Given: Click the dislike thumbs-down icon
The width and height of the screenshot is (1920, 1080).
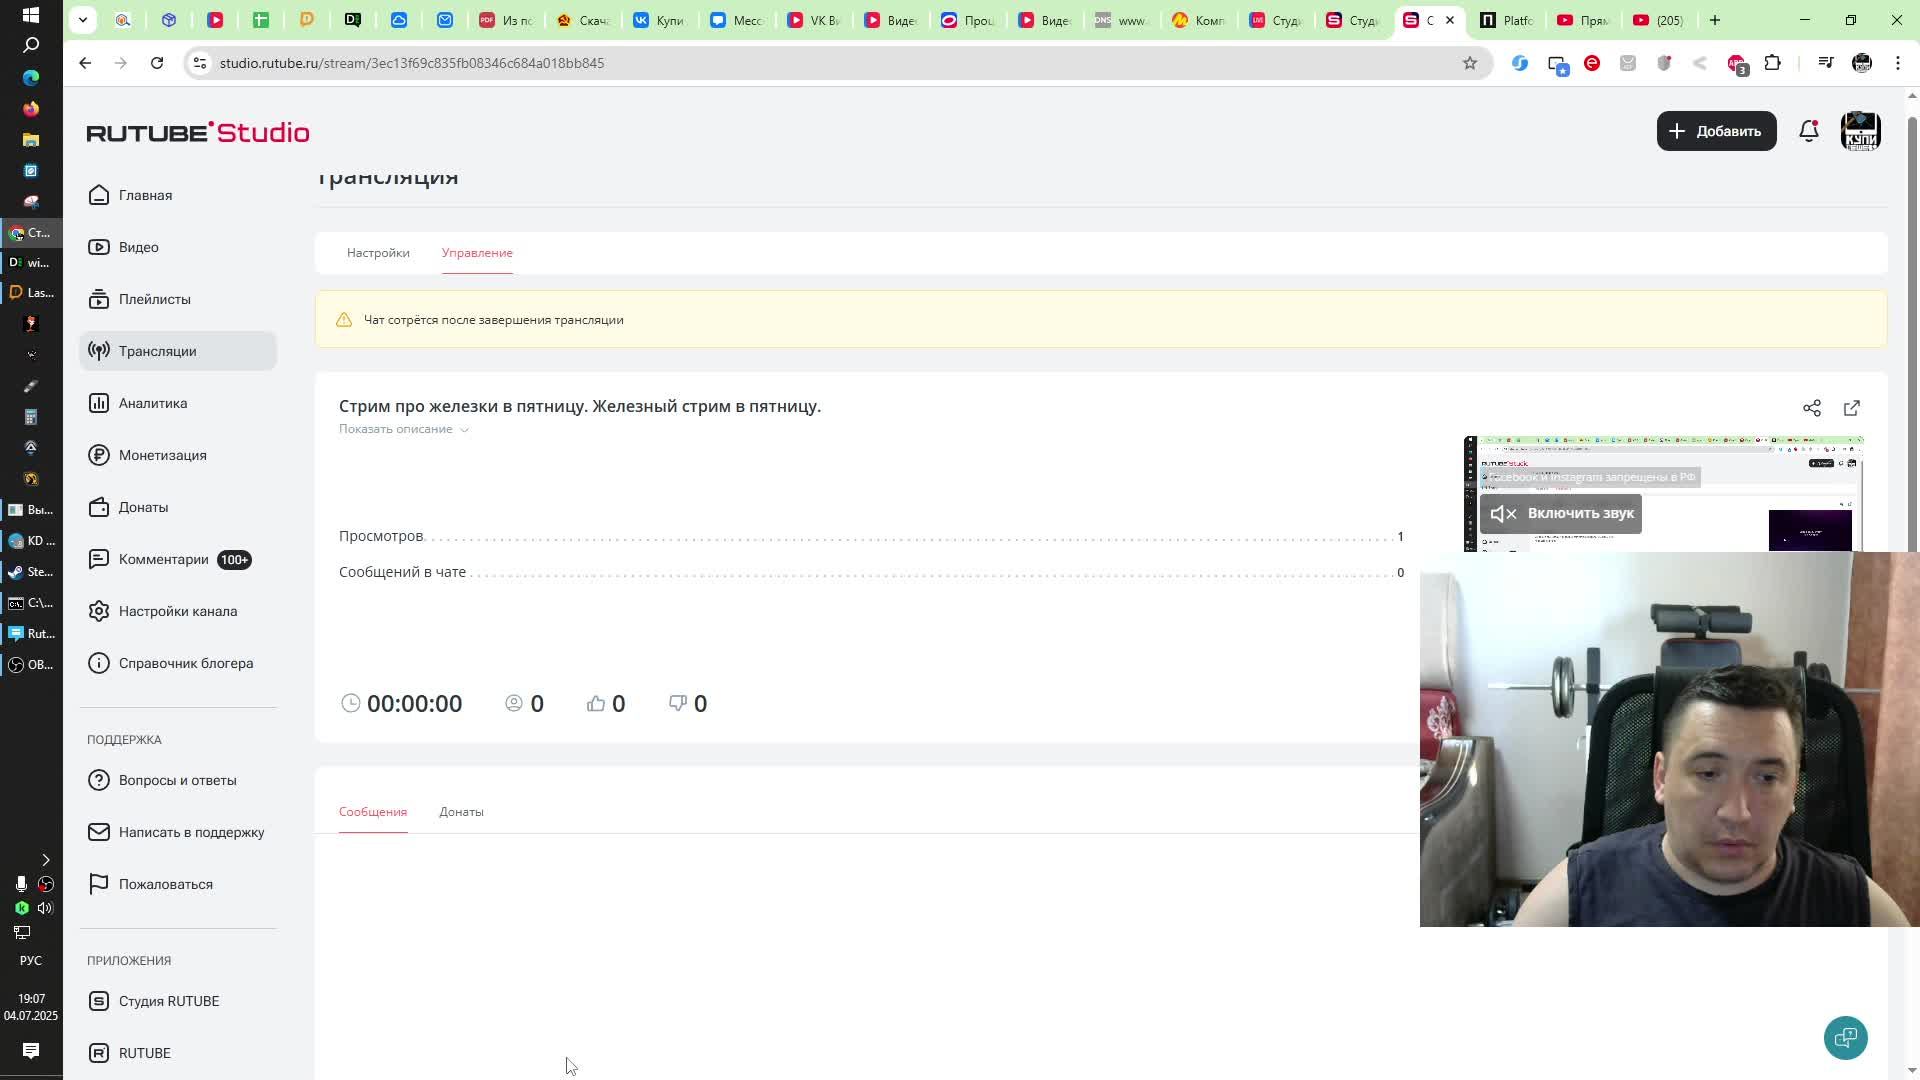Looking at the screenshot, I should pos(678,703).
